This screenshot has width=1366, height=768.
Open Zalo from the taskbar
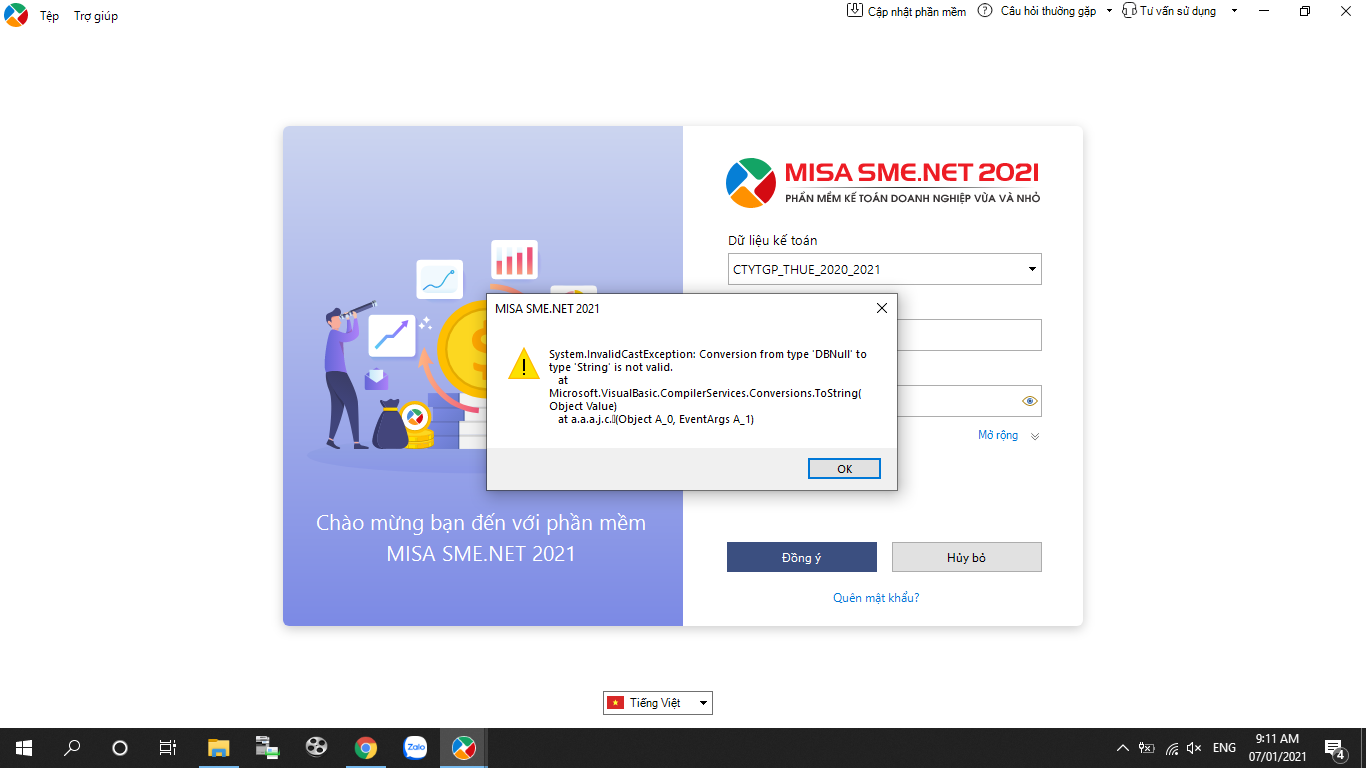coord(414,748)
